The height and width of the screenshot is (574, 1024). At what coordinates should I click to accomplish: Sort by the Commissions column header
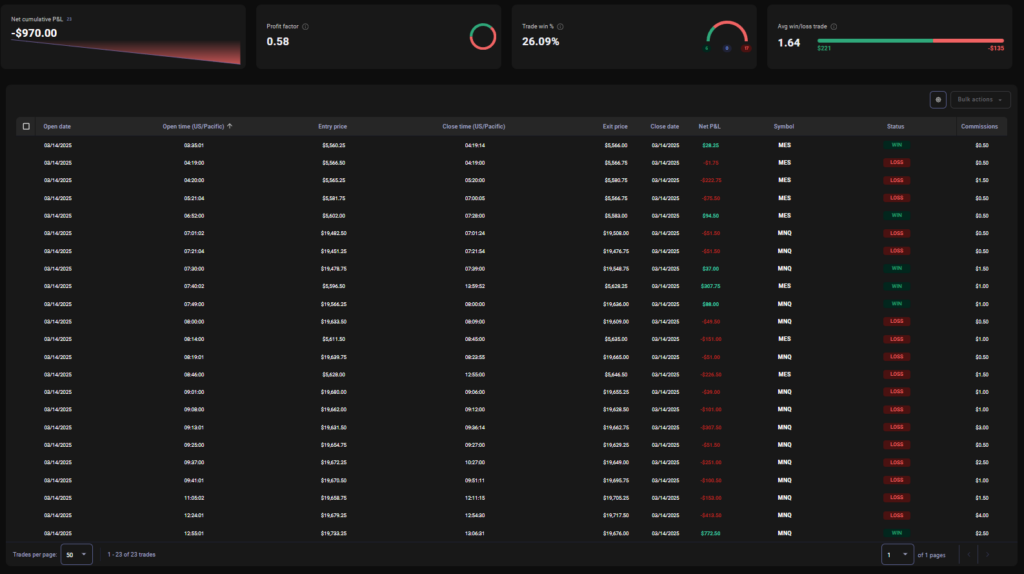pos(979,126)
